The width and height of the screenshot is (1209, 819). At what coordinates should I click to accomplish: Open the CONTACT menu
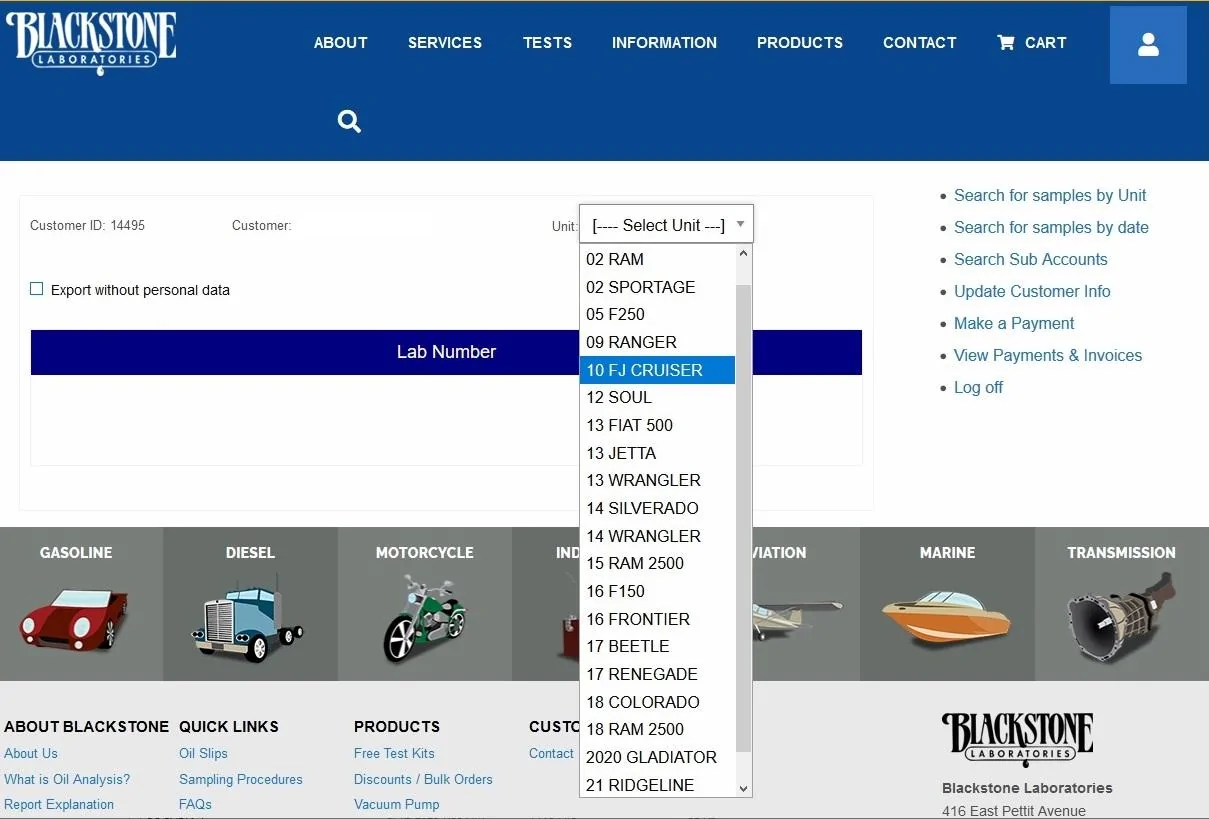pos(920,43)
